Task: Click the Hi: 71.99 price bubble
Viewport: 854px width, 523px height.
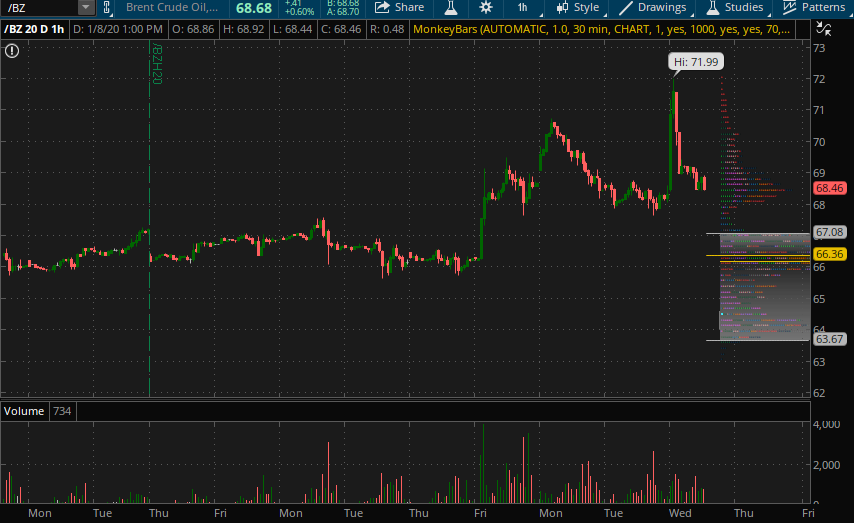Action: [x=696, y=62]
